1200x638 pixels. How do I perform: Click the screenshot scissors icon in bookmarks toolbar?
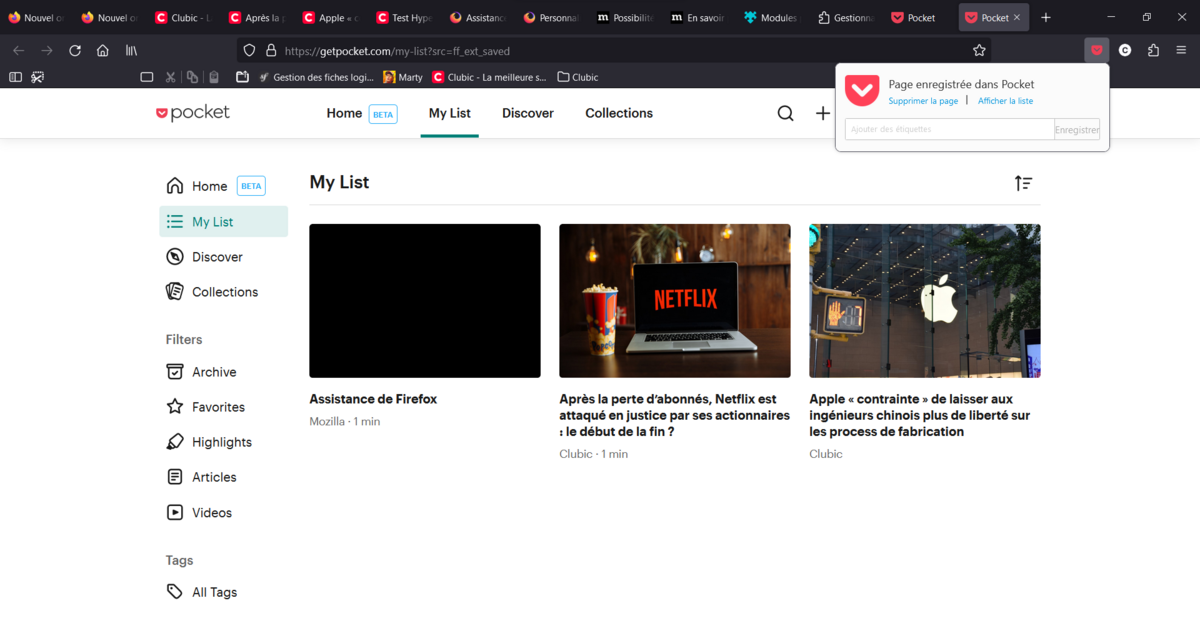tap(38, 77)
